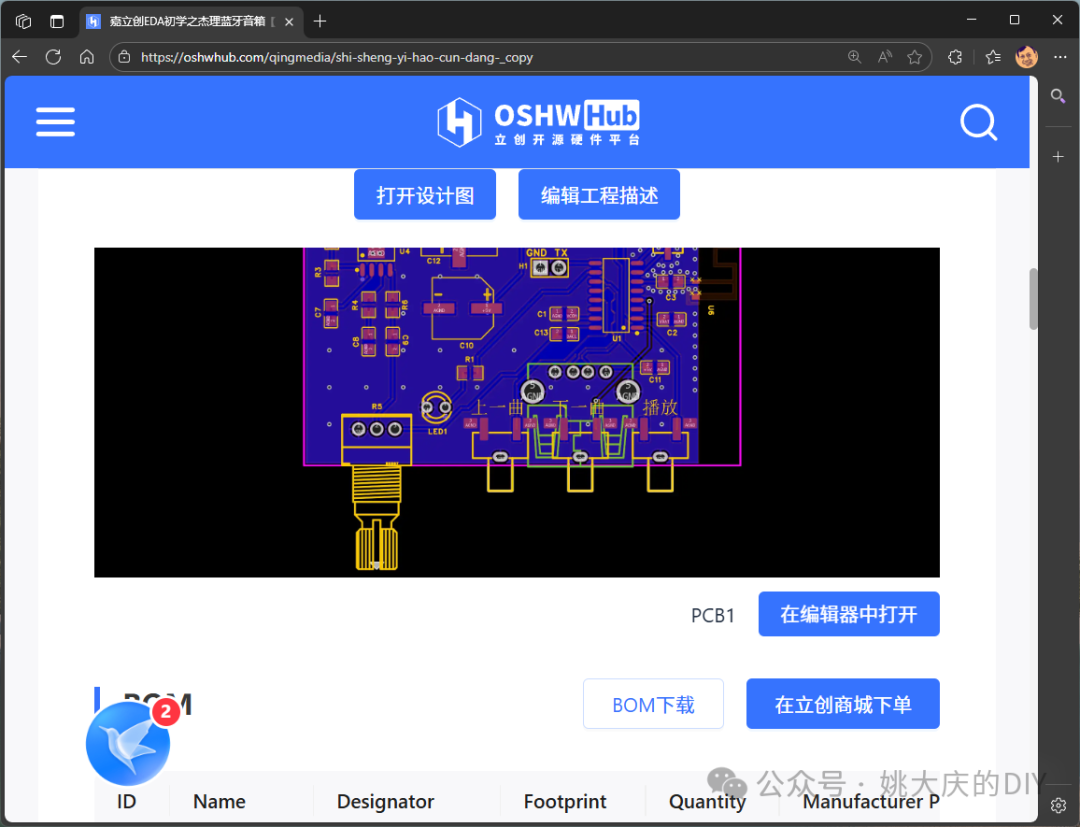Click the ID column header
1080x827 pixels.
coord(127,802)
